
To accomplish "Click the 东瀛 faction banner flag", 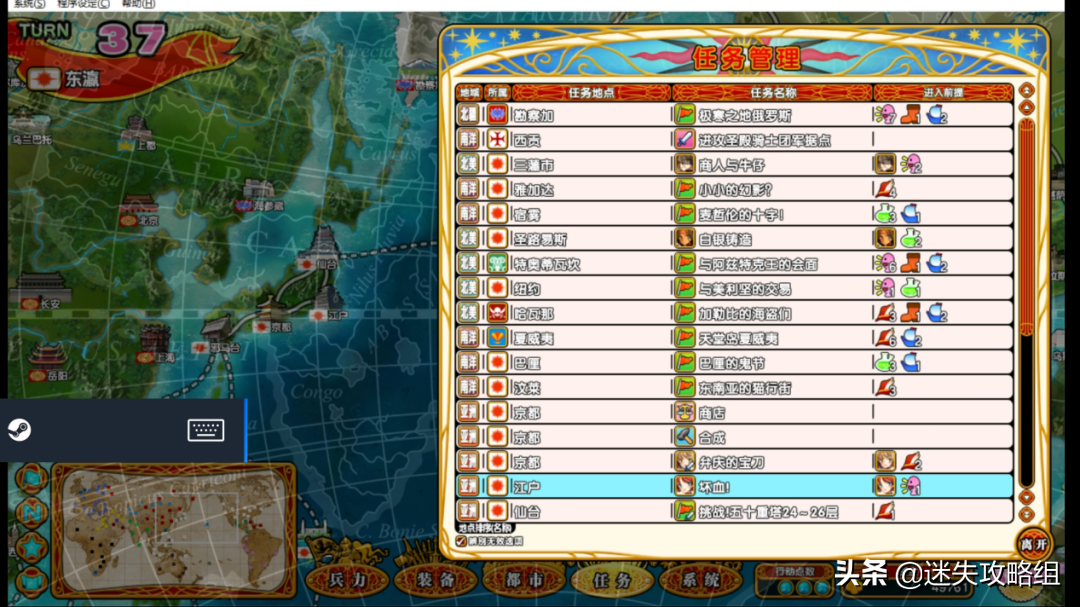I will coord(44,79).
